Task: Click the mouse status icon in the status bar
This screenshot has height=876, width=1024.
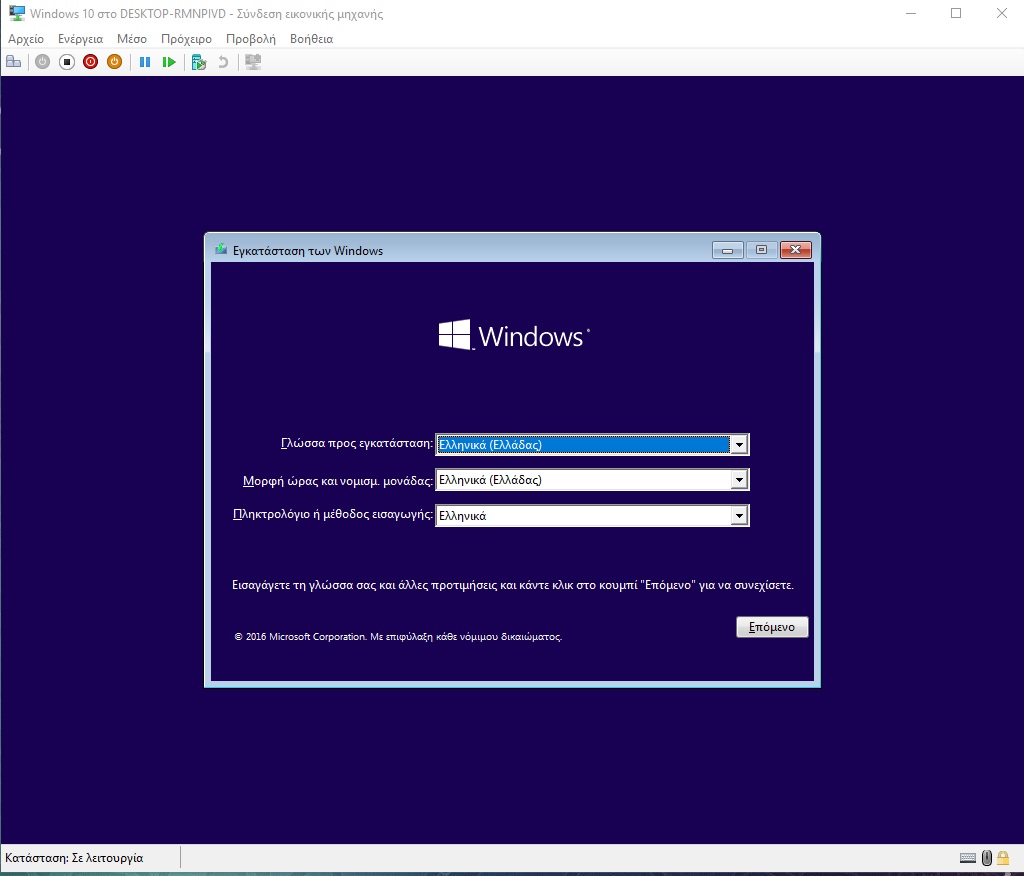Action: (x=987, y=858)
